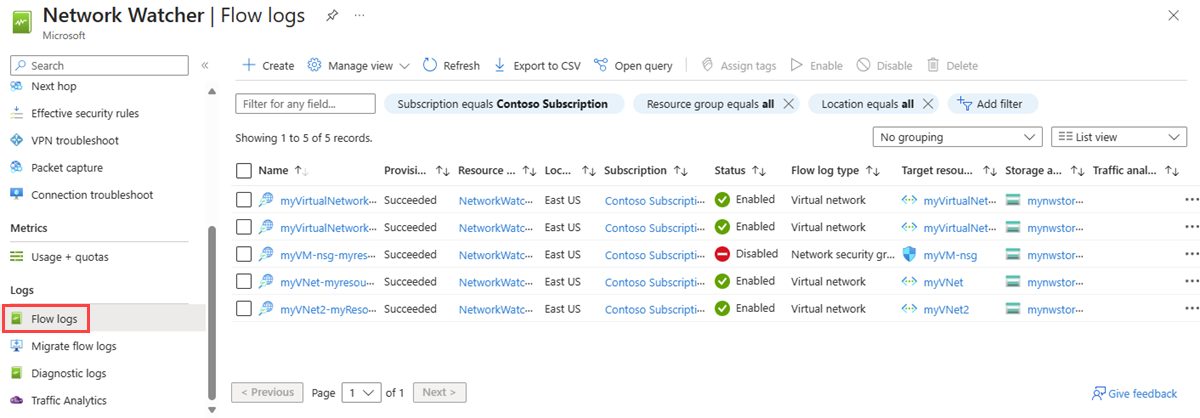Image resolution: width=1200 pixels, height=418 pixels.
Task: Focus the Filter for any field box
Action: [x=305, y=104]
